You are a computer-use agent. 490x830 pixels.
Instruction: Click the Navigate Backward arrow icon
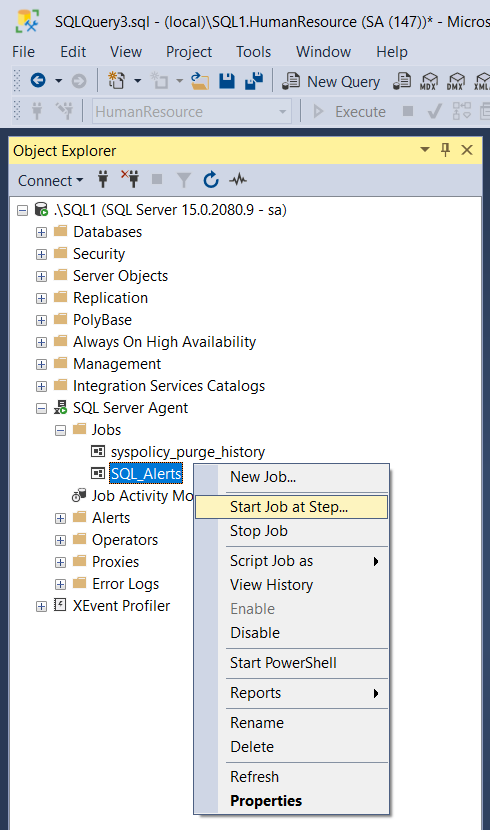click(38, 80)
